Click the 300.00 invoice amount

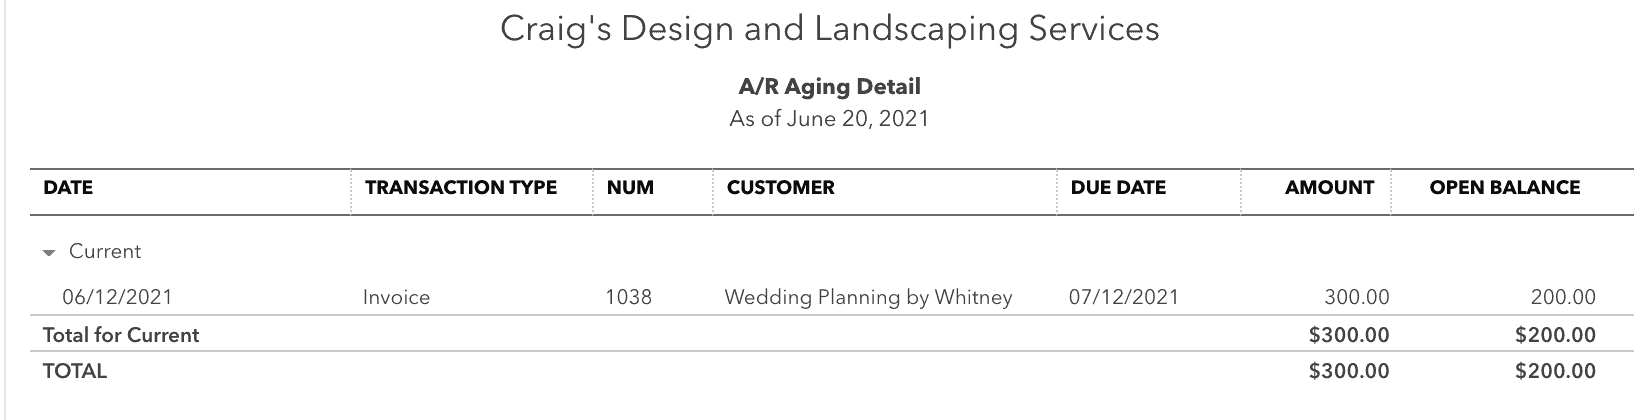click(x=1357, y=297)
